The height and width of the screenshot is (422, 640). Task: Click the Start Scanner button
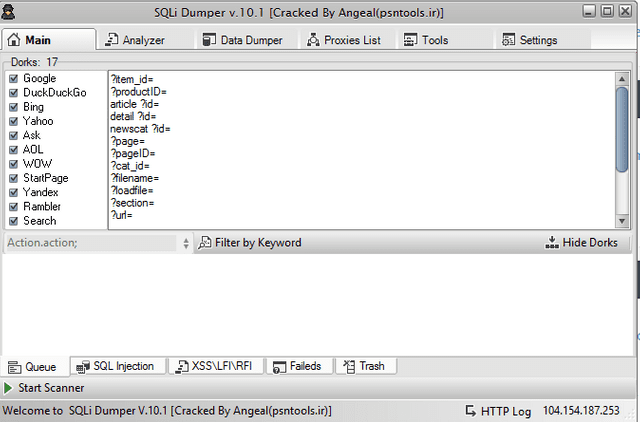point(44,388)
